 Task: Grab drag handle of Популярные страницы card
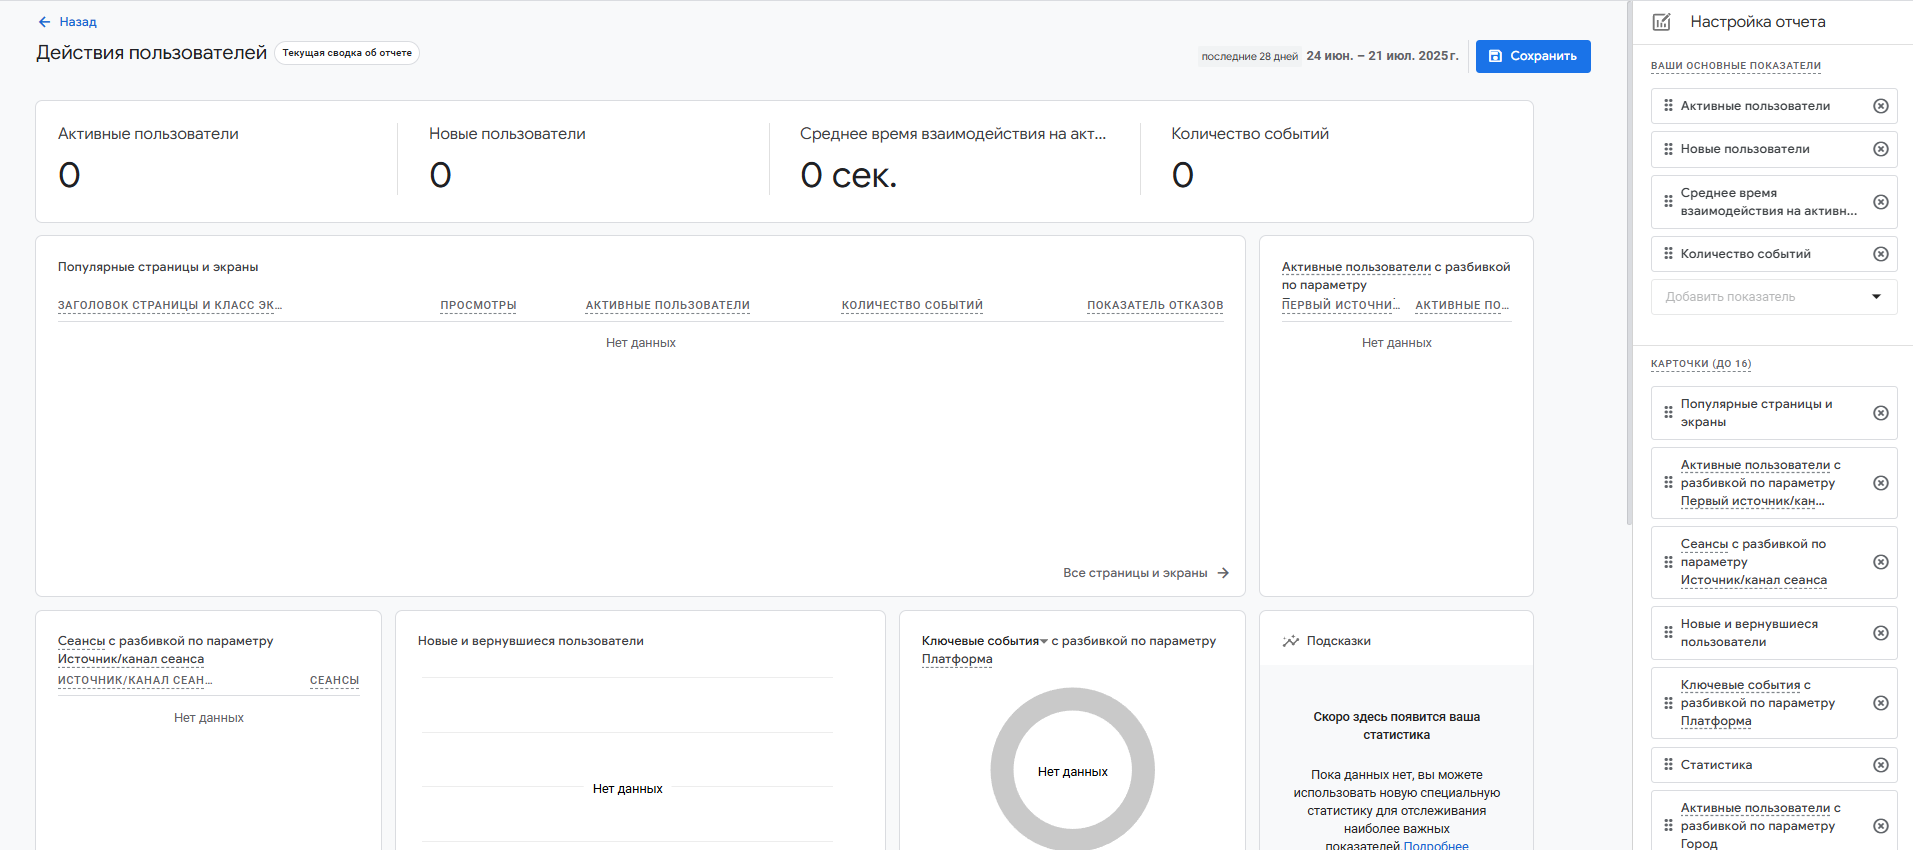tap(1668, 413)
